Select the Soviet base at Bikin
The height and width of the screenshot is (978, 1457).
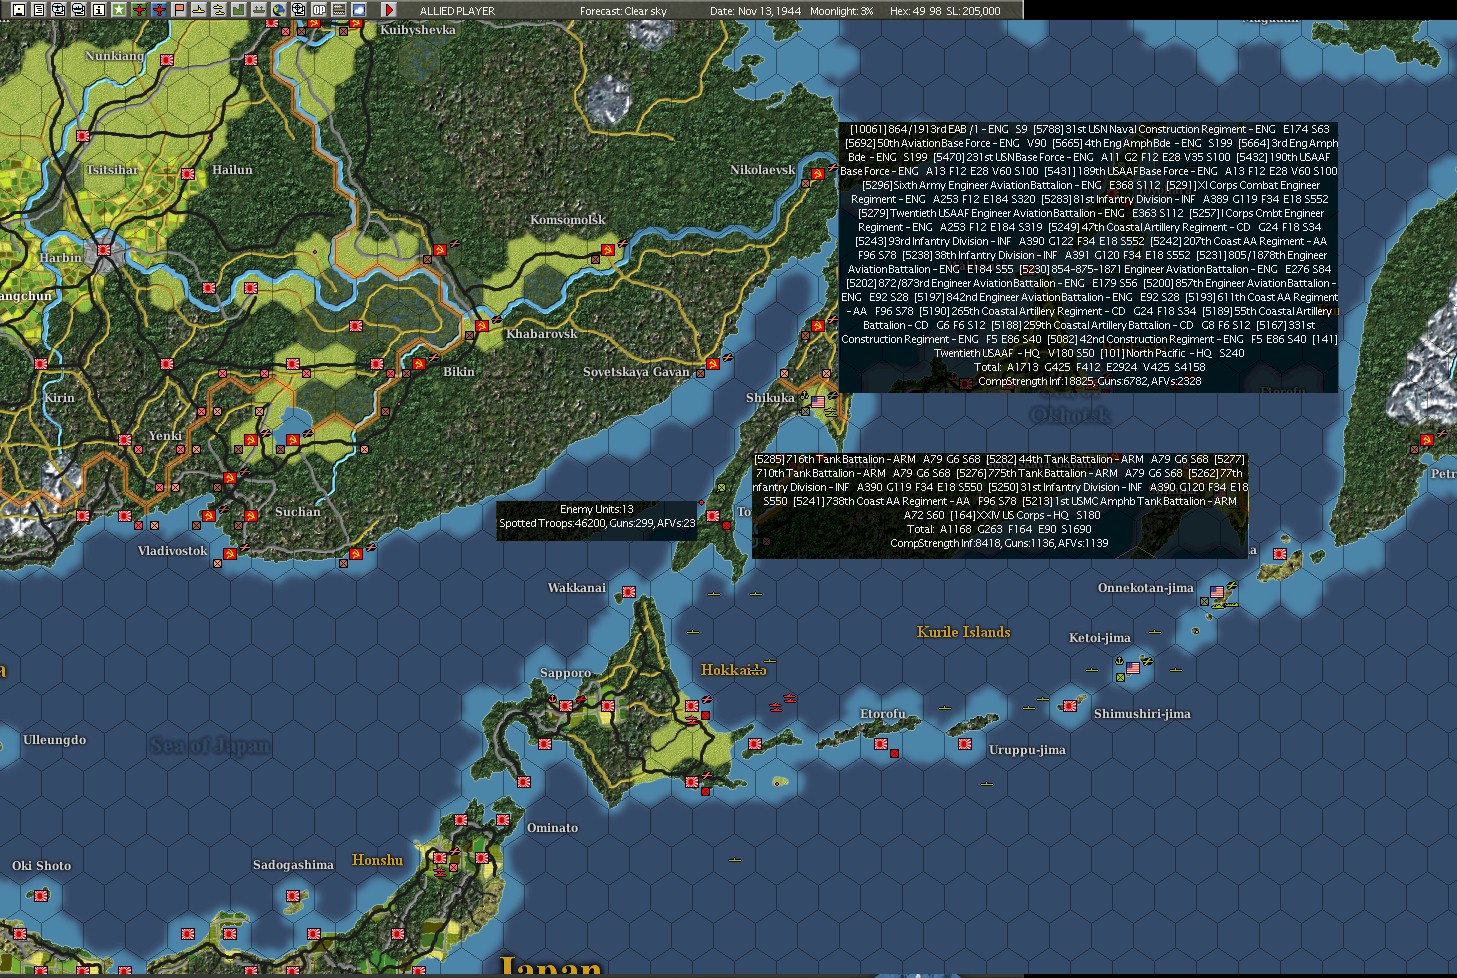[419, 365]
